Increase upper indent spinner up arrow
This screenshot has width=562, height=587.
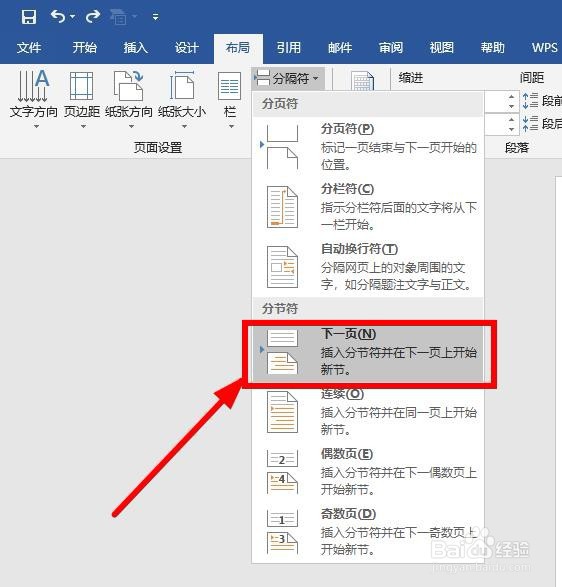511,96
